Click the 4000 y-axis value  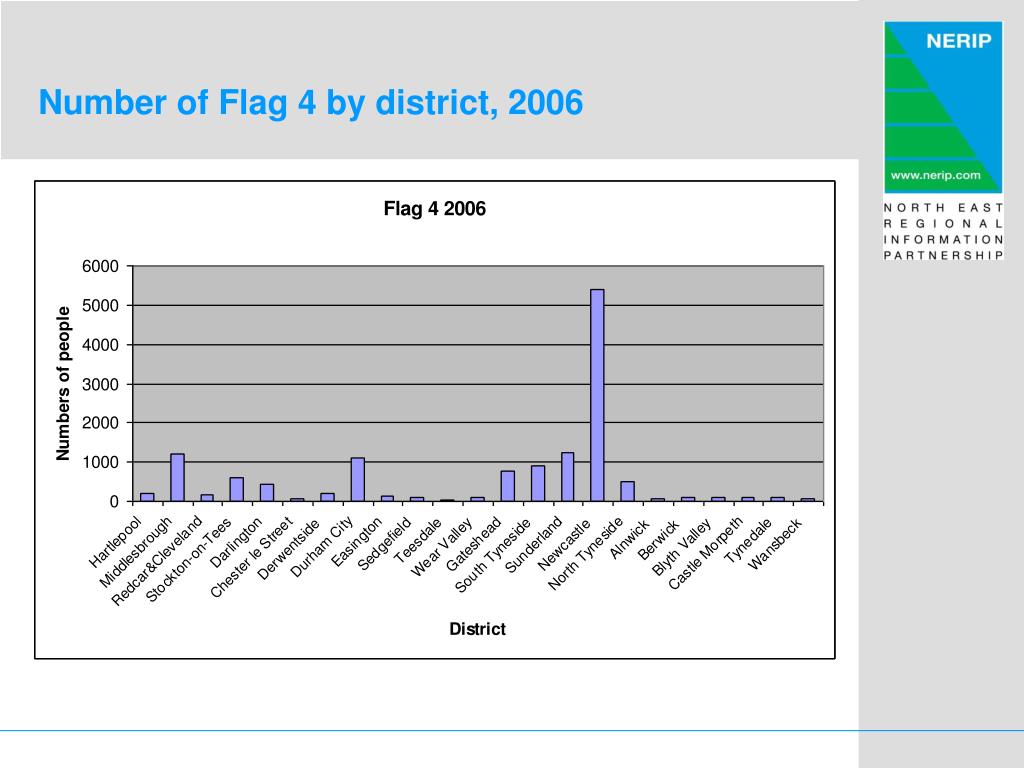[101, 345]
